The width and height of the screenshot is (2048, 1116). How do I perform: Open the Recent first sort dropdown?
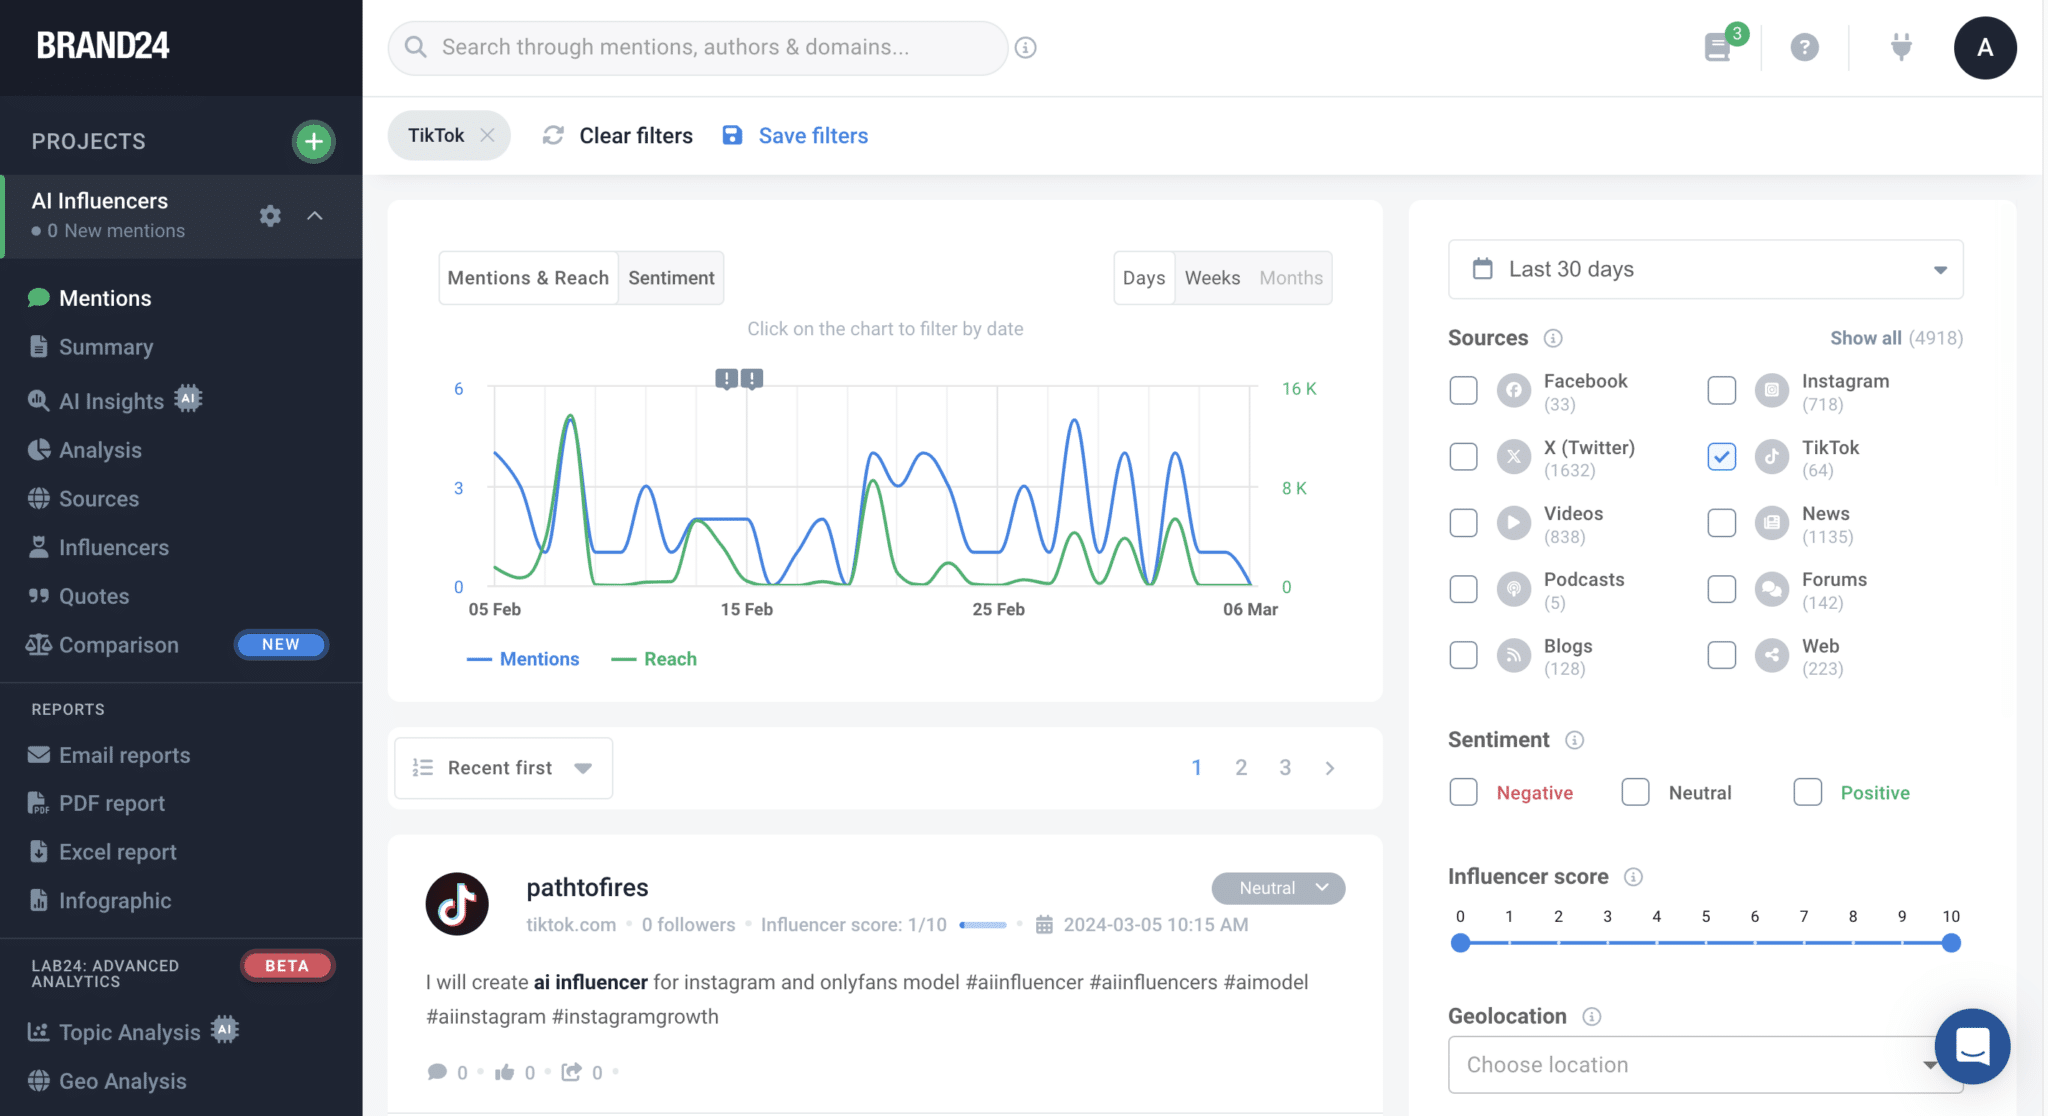503,768
